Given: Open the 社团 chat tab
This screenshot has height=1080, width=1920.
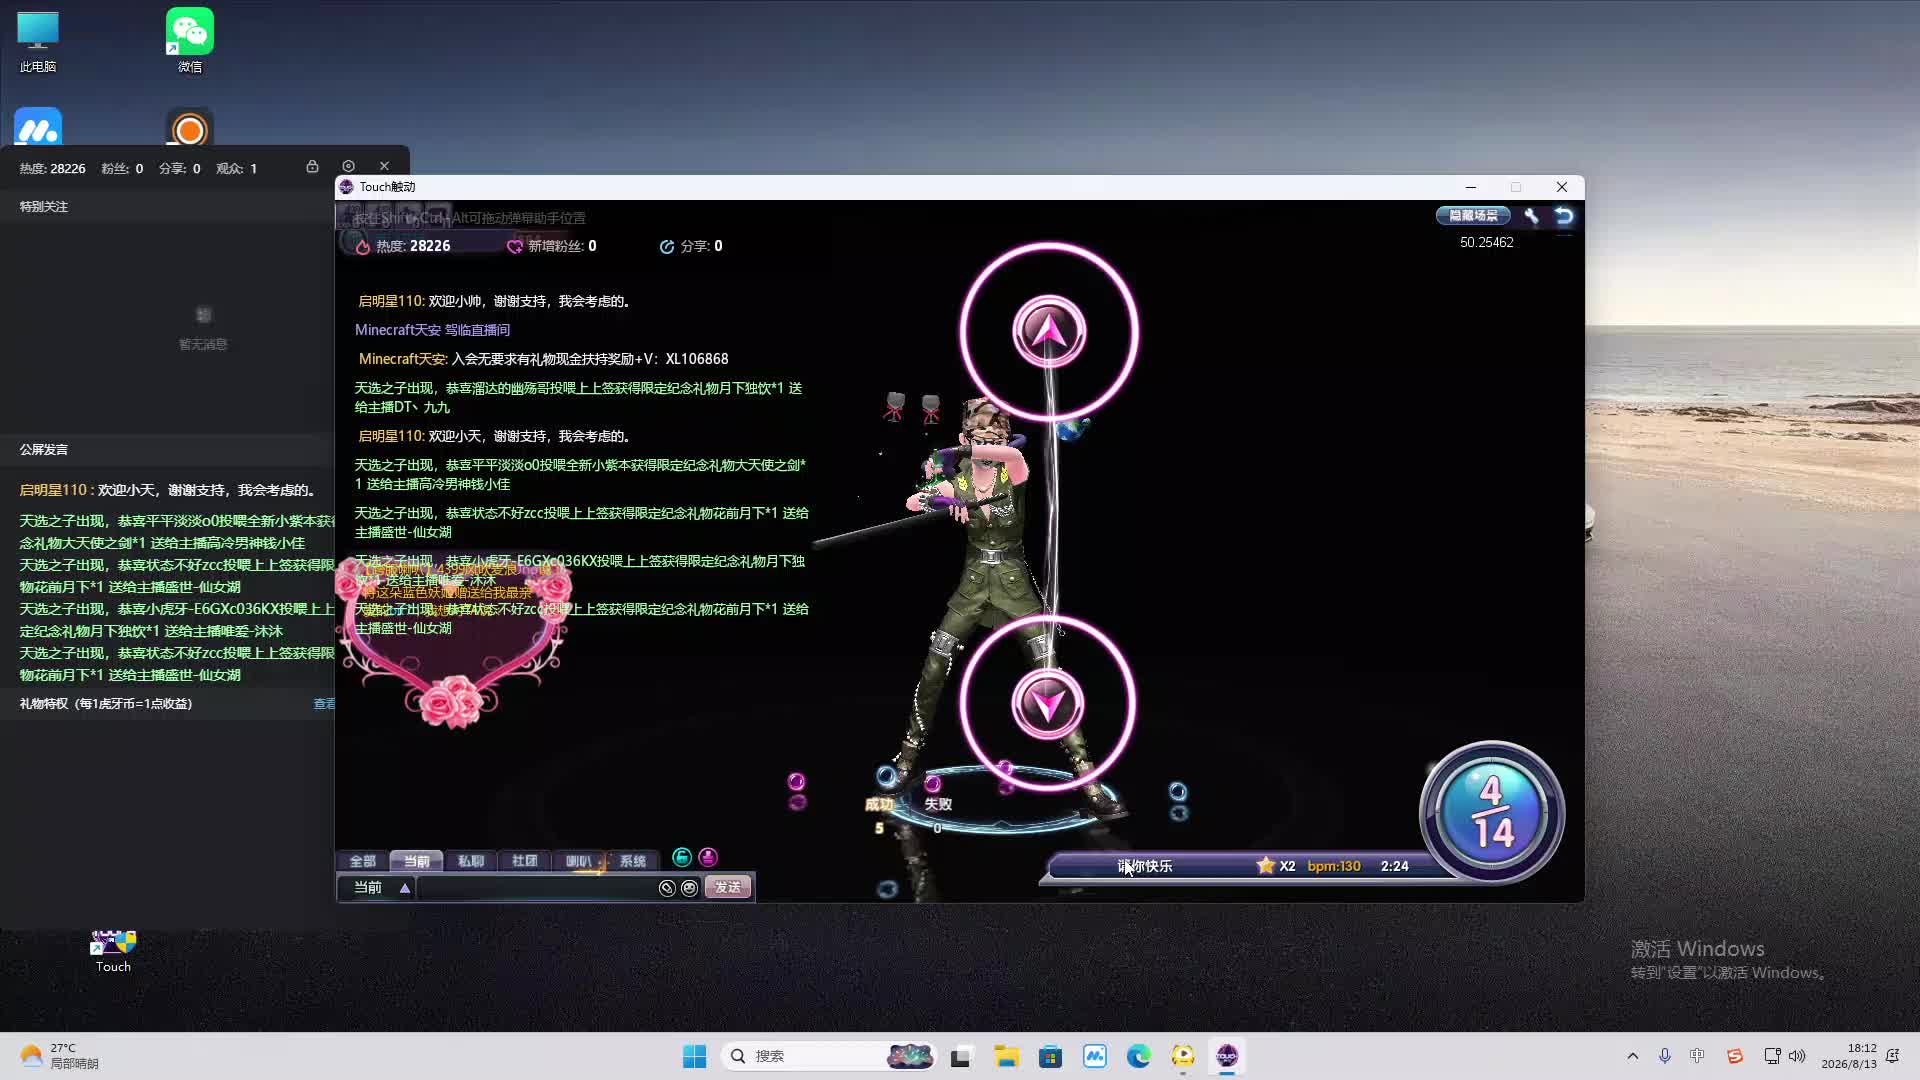Looking at the screenshot, I should [x=525, y=861].
